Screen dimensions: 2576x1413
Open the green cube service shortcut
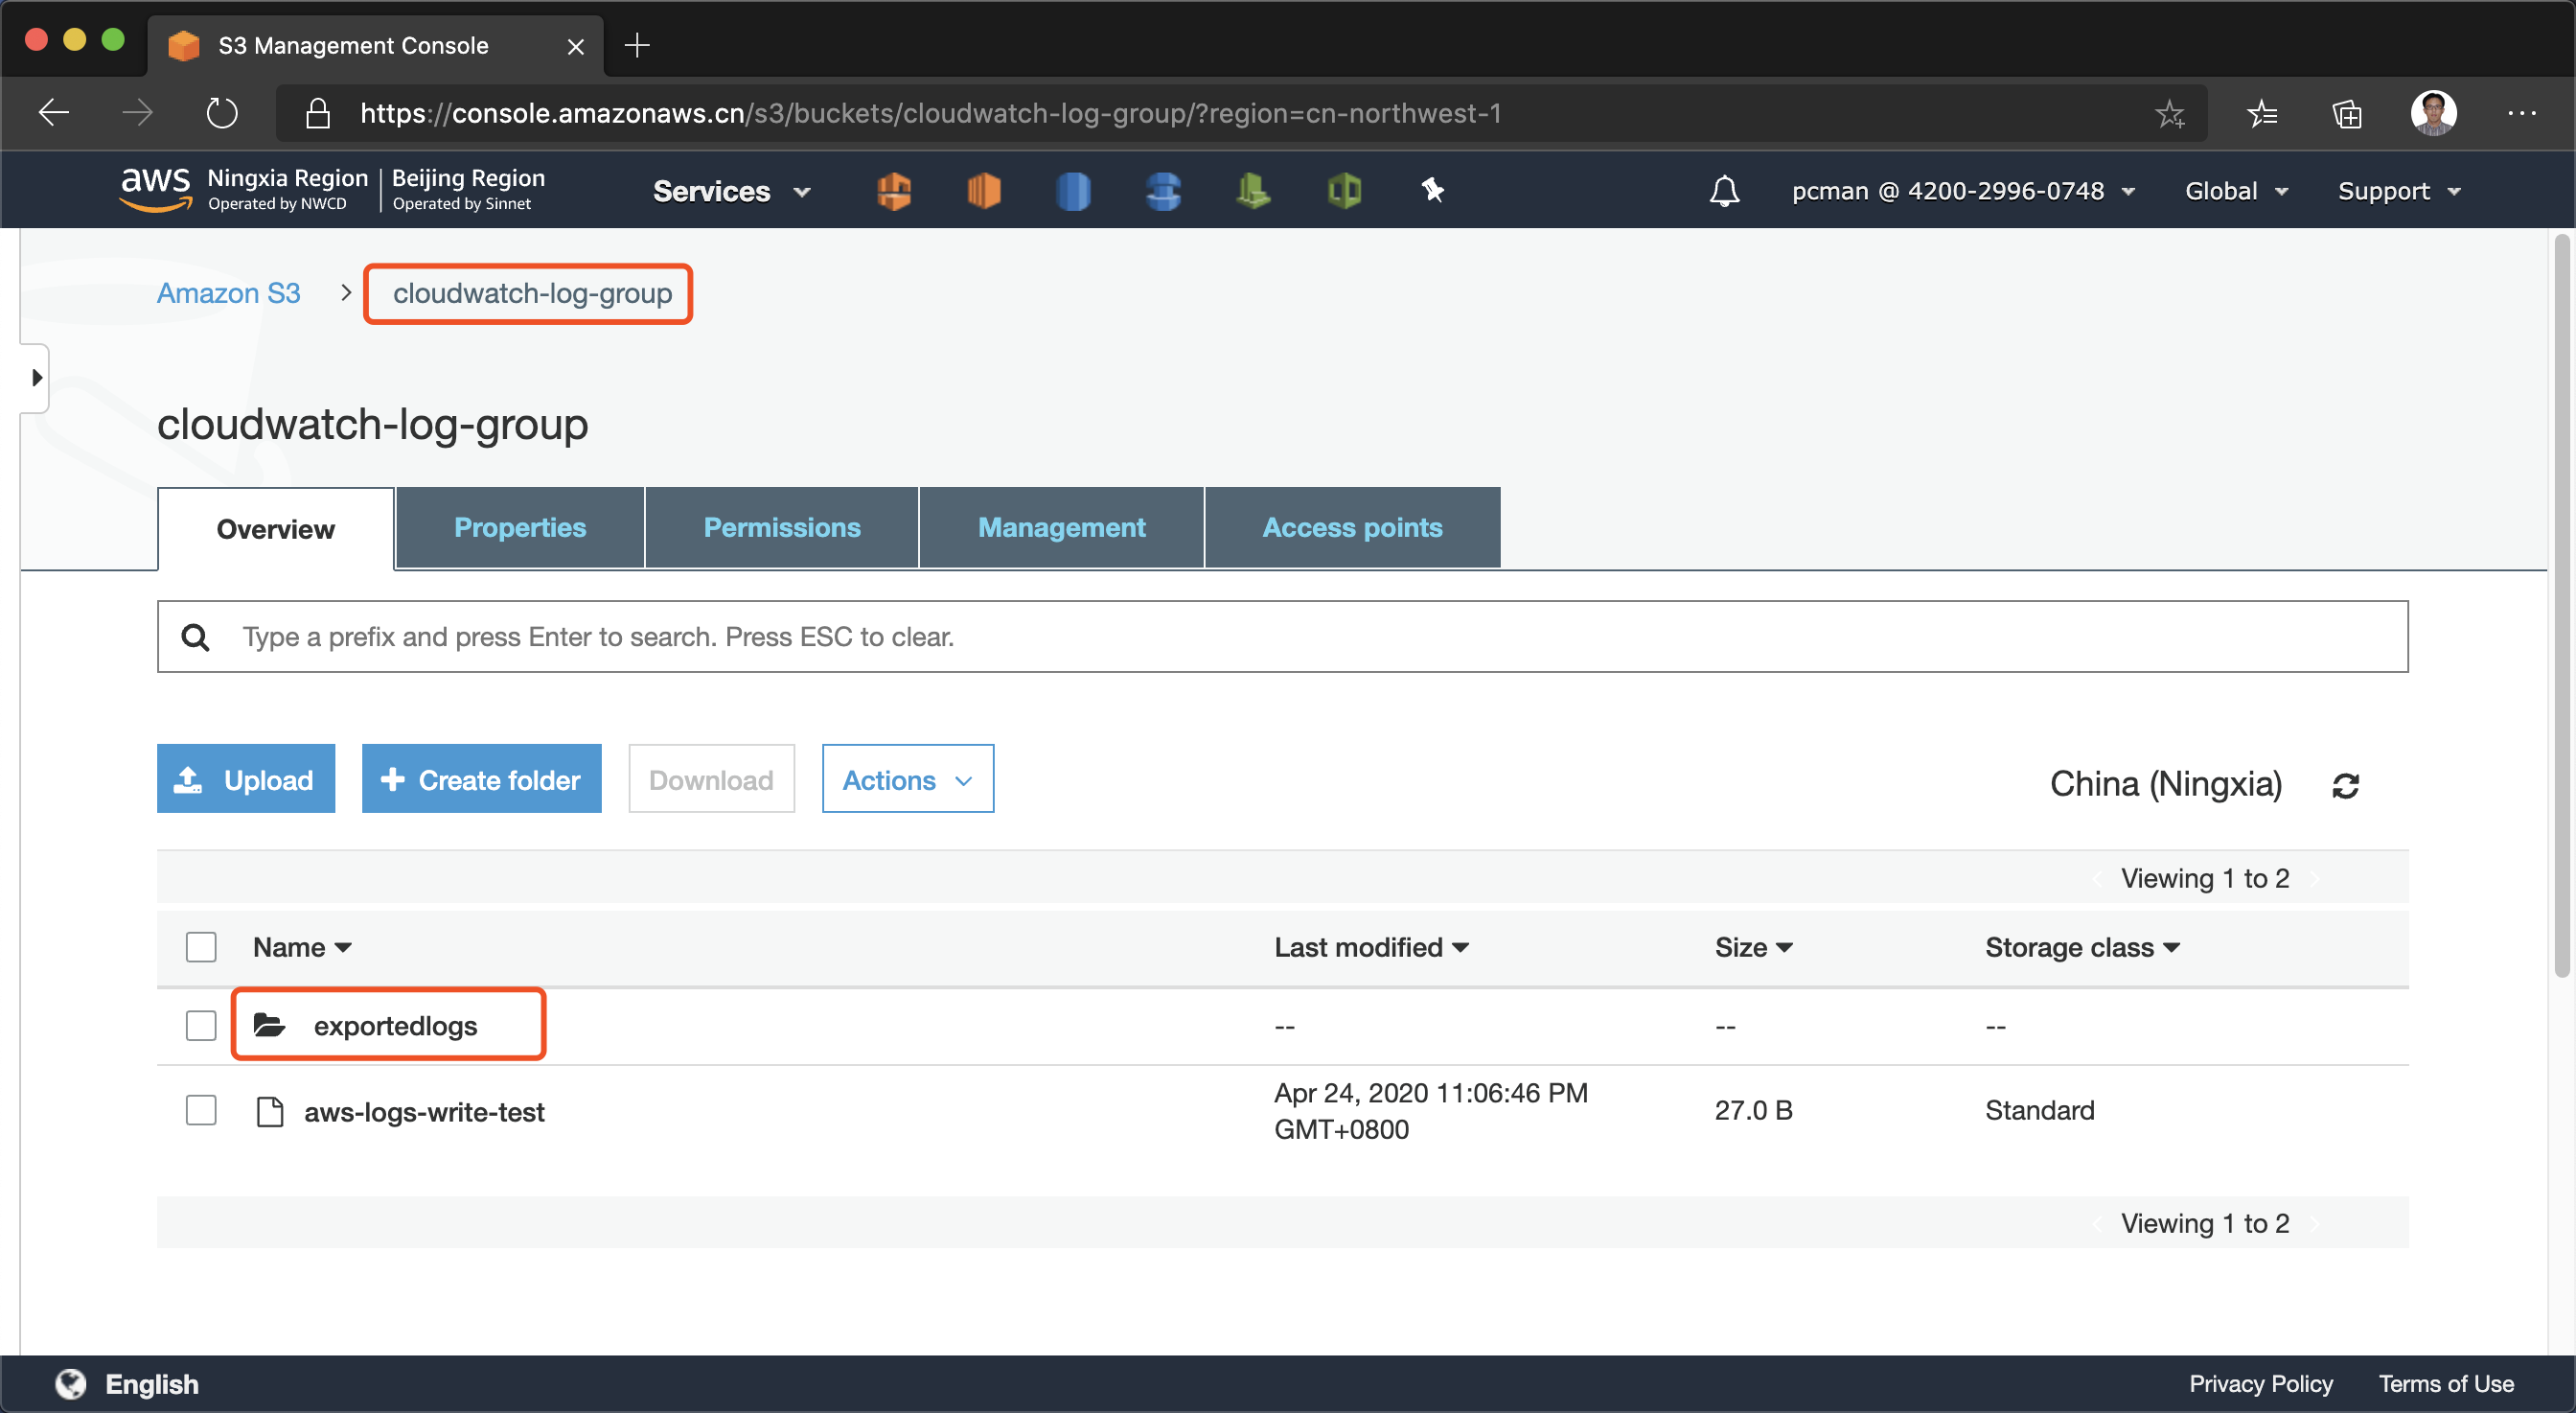tap(1343, 190)
